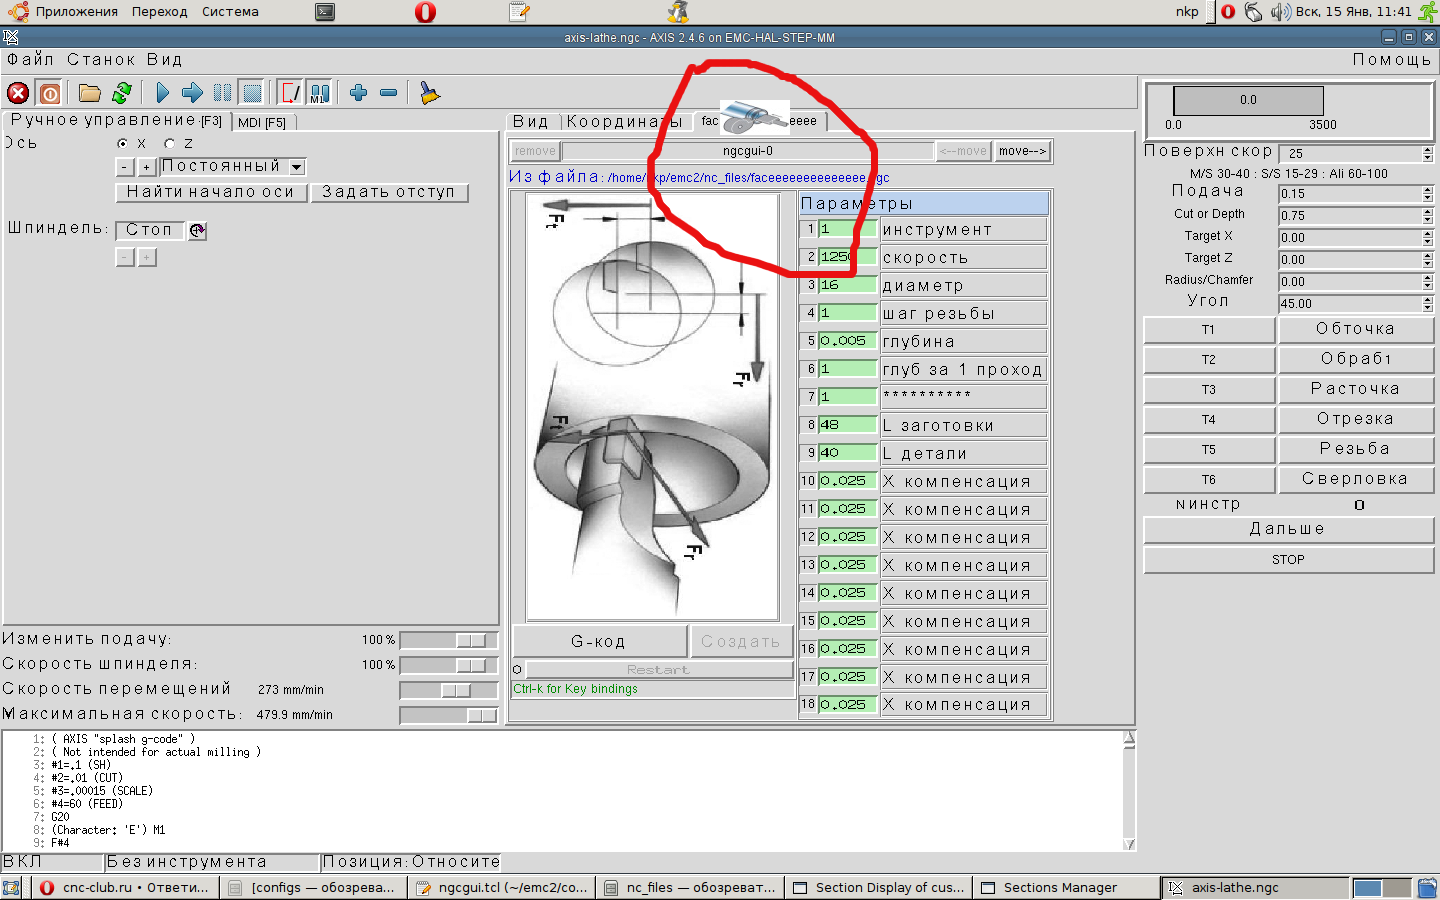This screenshot has height=900, width=1440.
Task: Select the X axis radio button
Action: click(x=123, y=144)
